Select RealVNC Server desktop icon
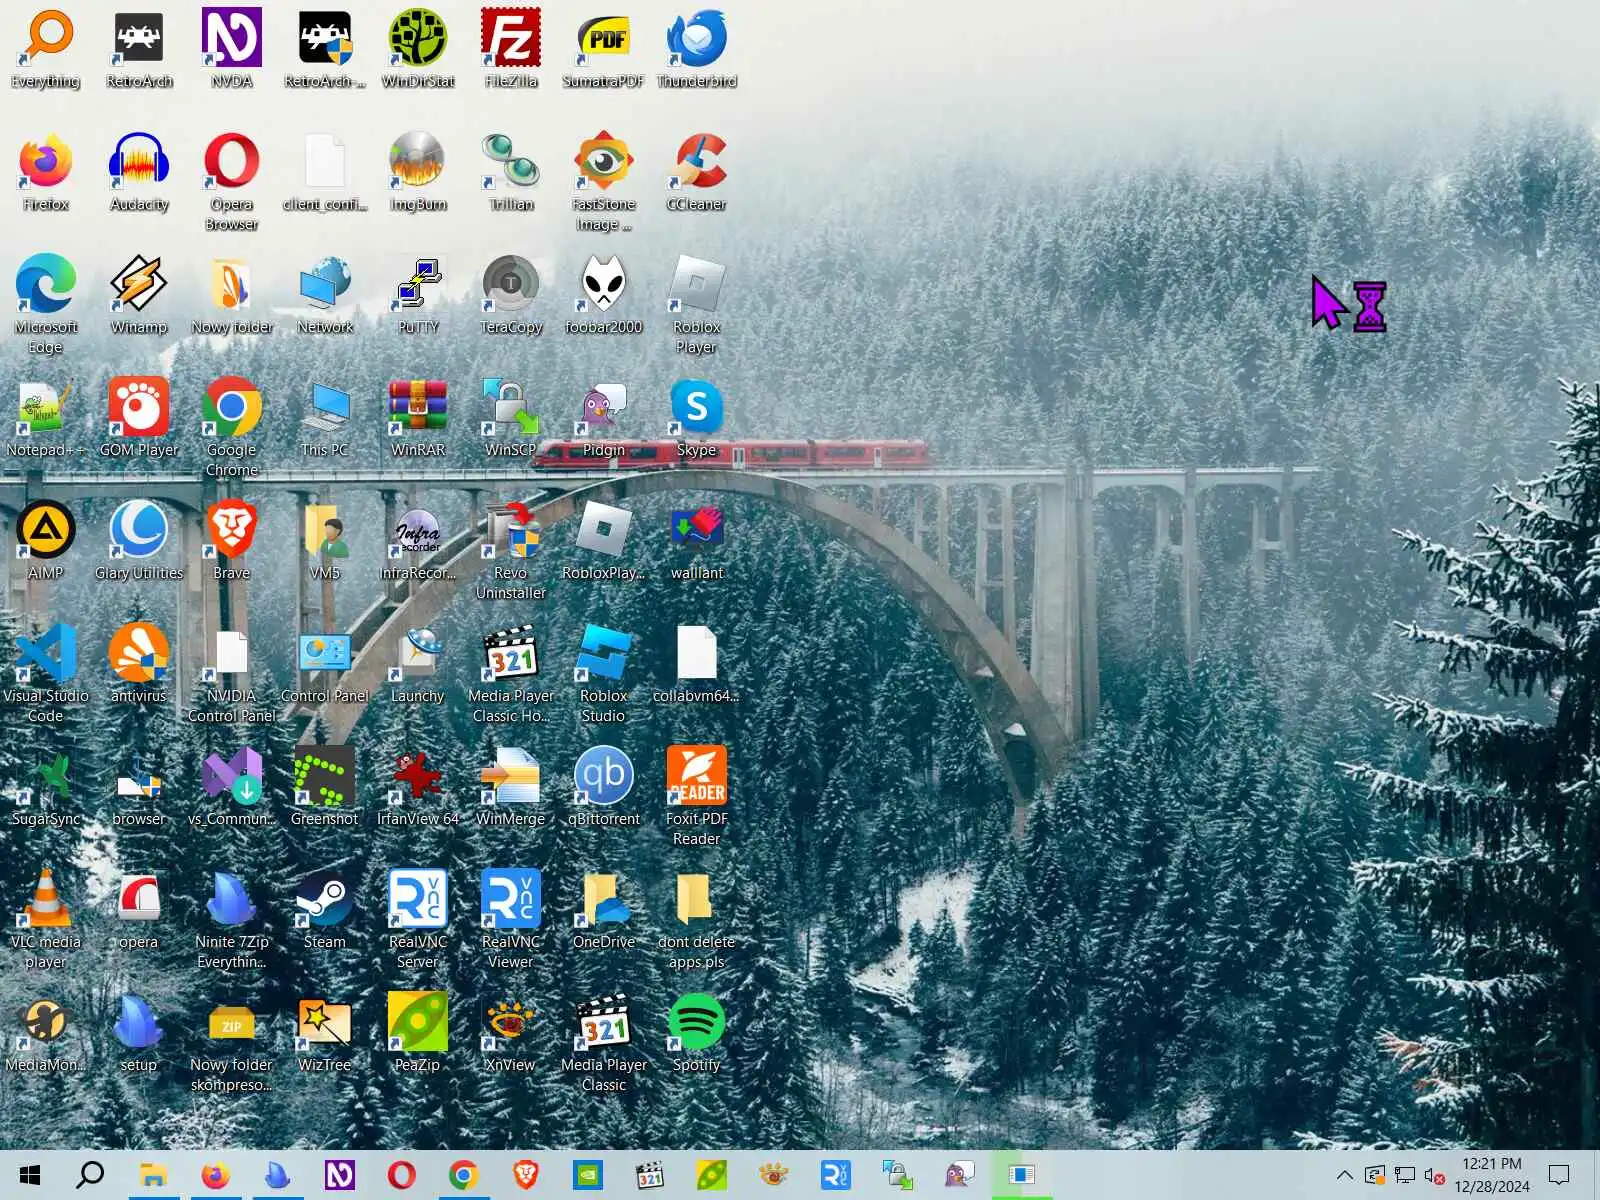This screenshot has width=1600, height=1200. pos(418,919)
